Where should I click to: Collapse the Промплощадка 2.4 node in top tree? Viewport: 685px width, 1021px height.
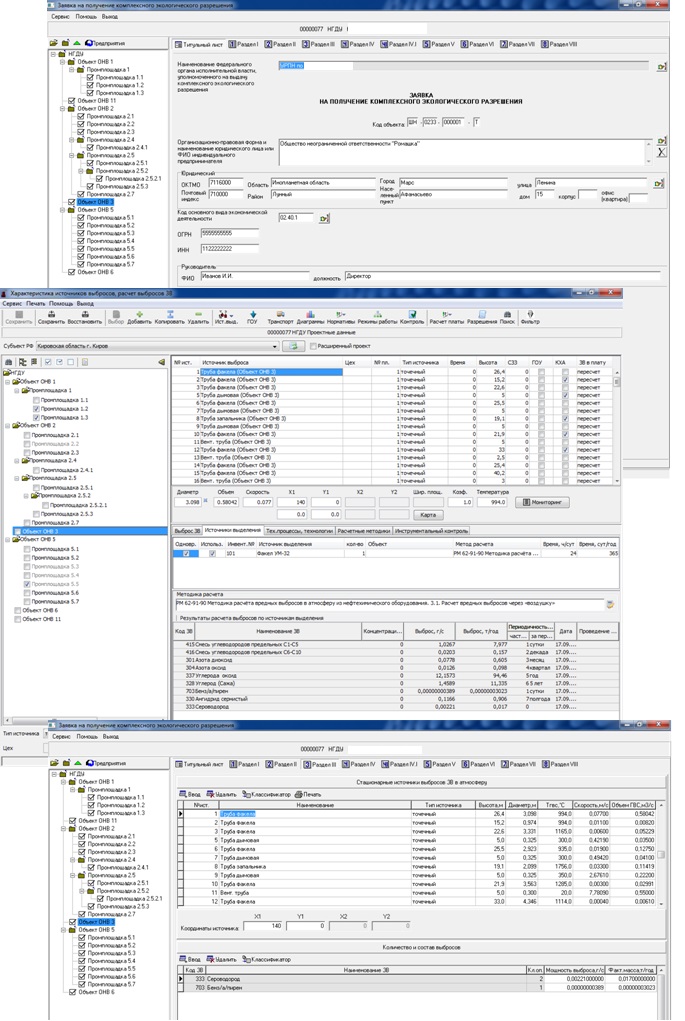point(72,140)
